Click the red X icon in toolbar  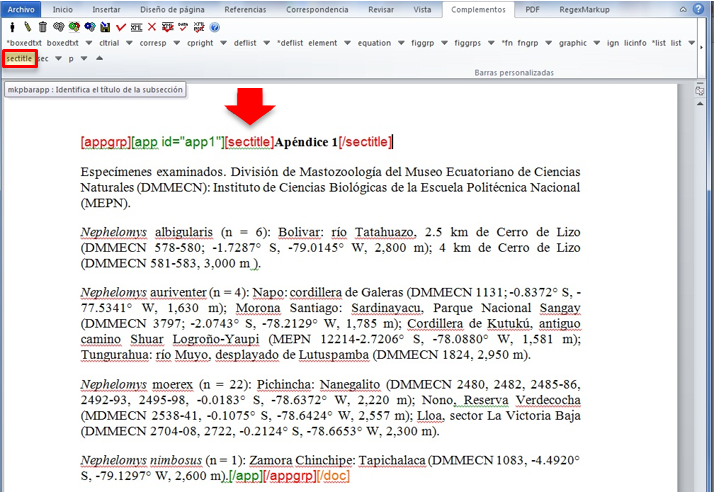point(151,26)
